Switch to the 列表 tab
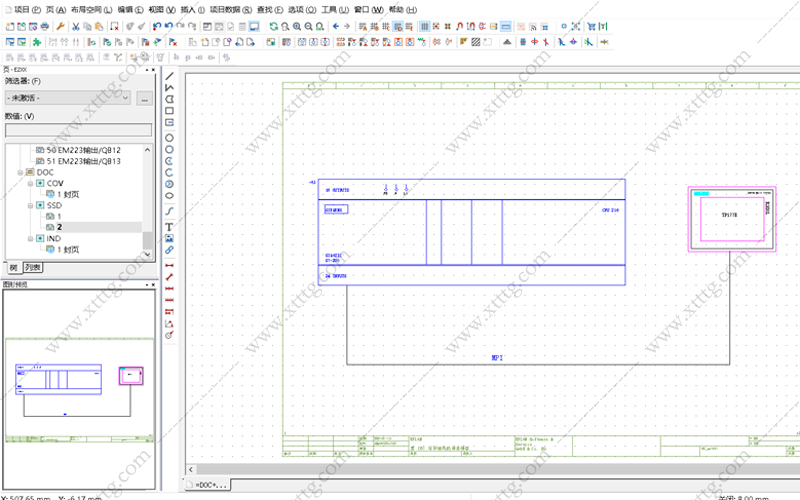This screenshot has height=500, width=800. coord(33,267)
